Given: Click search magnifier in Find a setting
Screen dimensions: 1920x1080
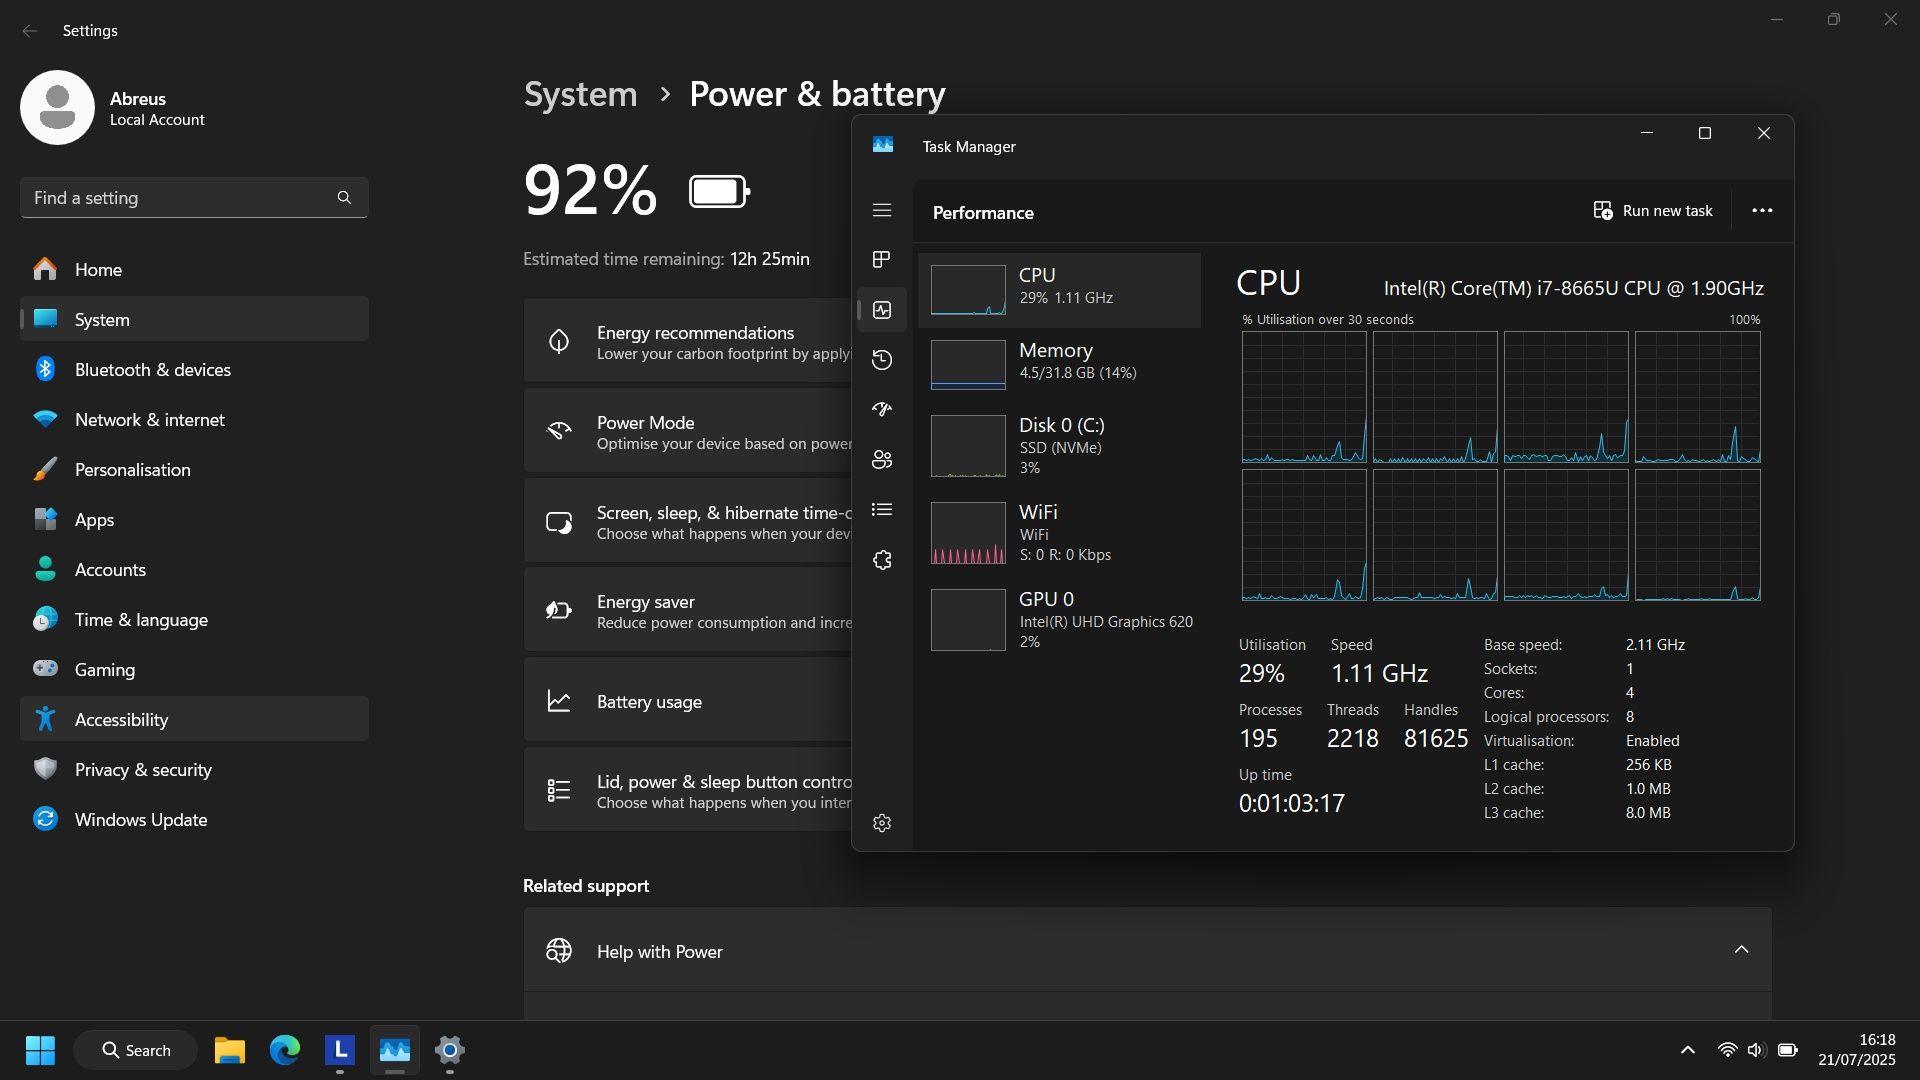Looking at the screenshot, I should (x=344, y=198).
